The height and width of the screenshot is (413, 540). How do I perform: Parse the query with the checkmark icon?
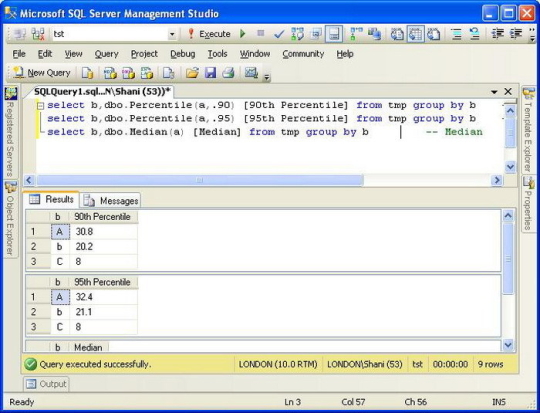279,34
